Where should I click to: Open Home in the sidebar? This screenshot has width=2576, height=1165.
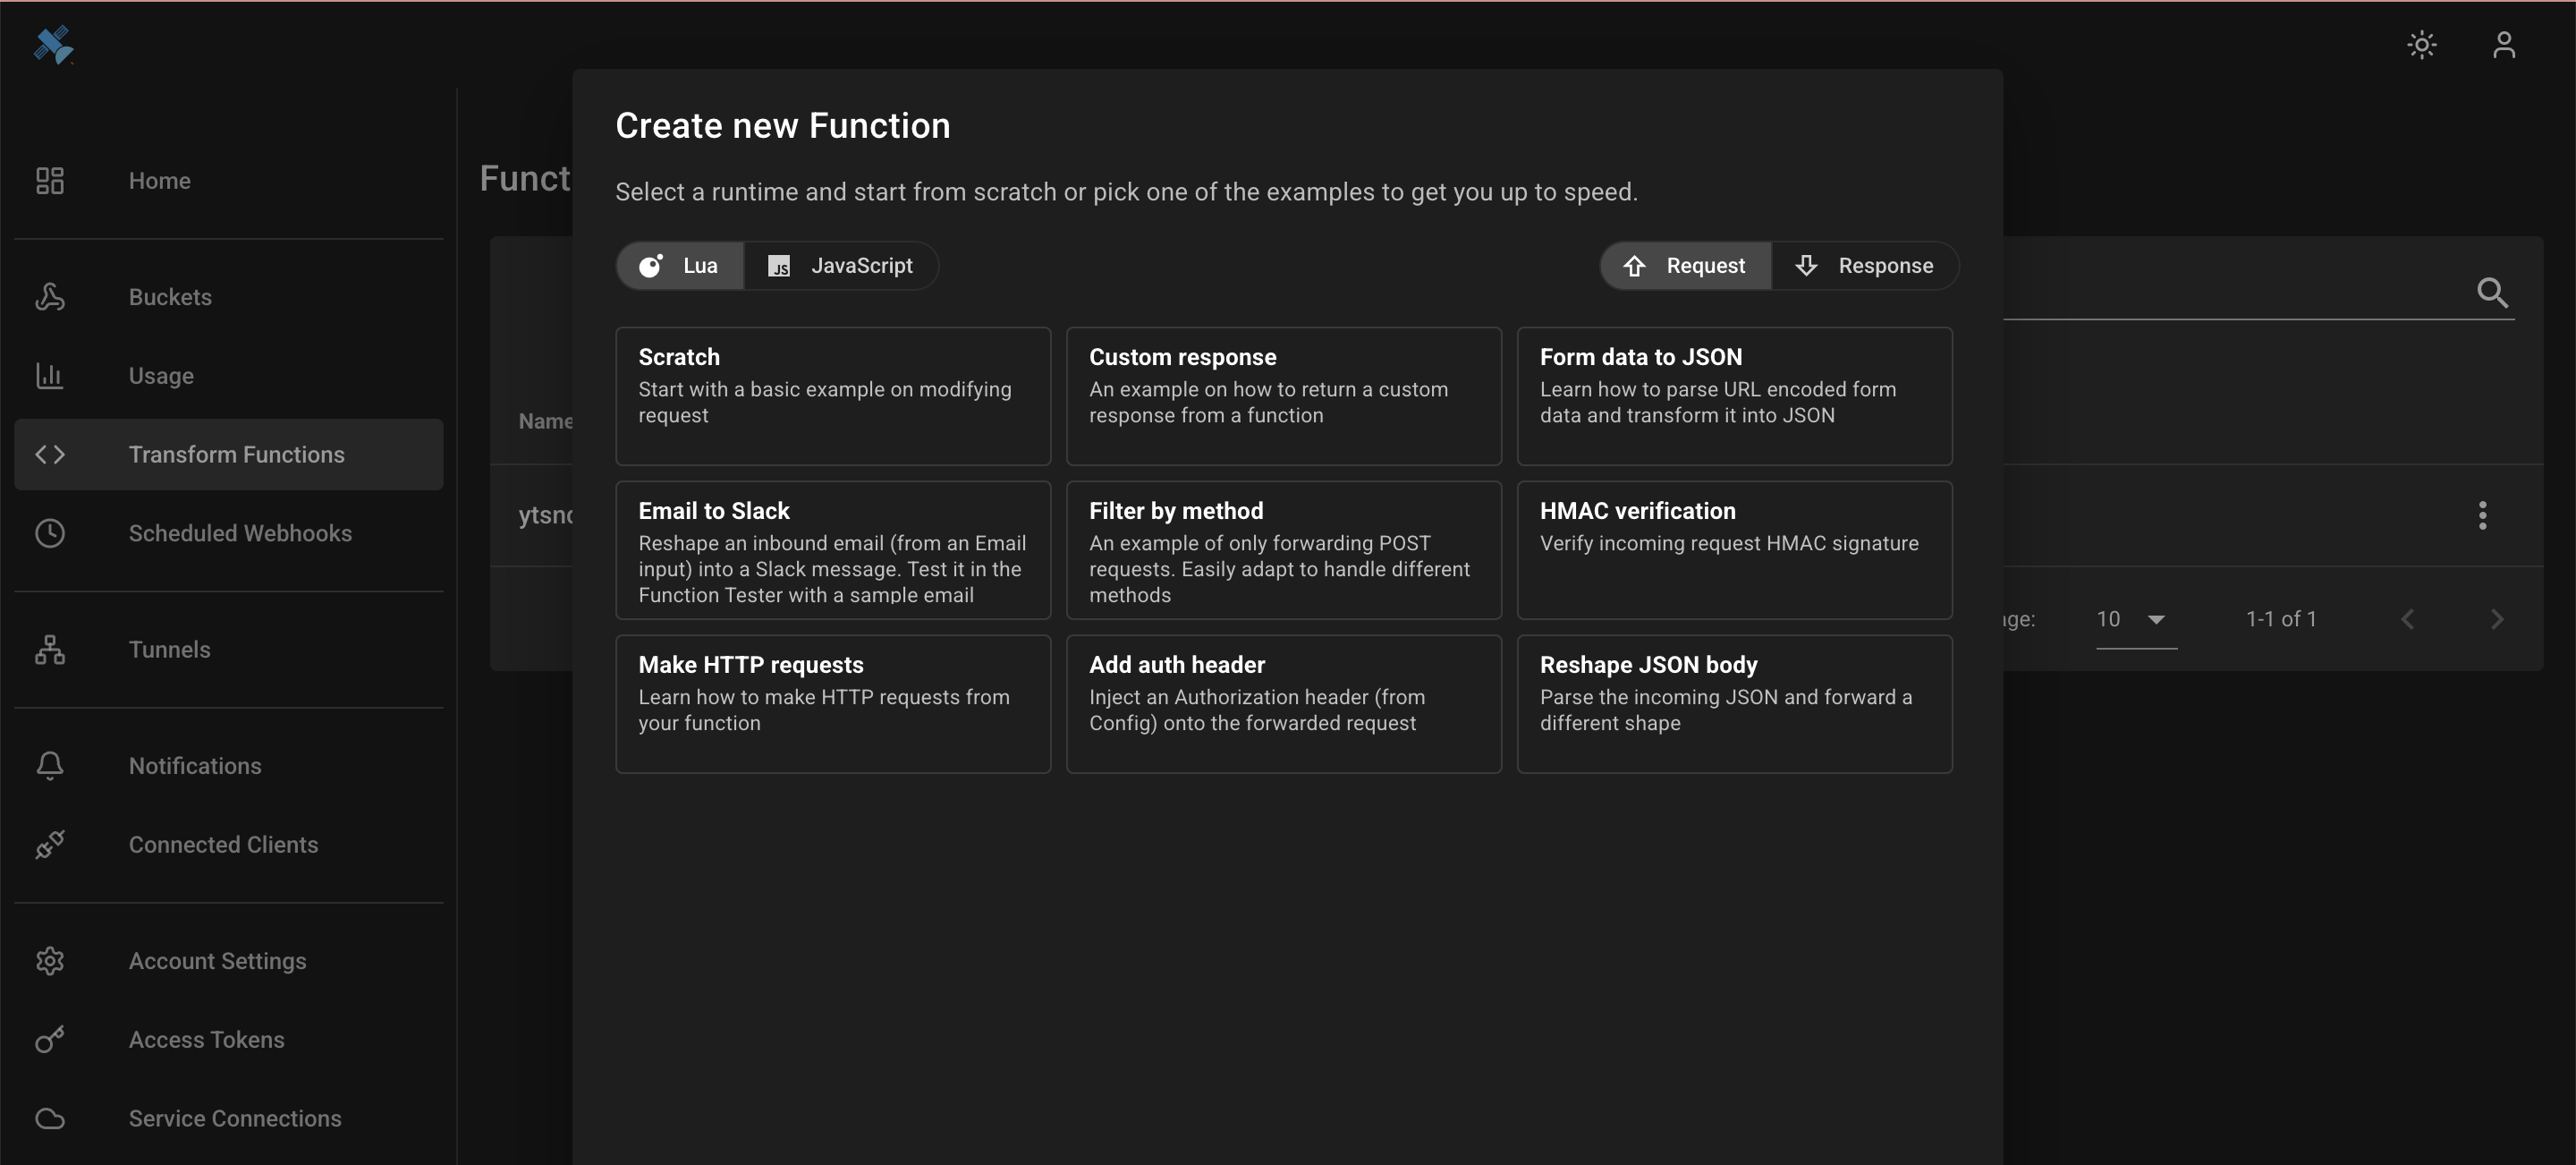point(229,180)
